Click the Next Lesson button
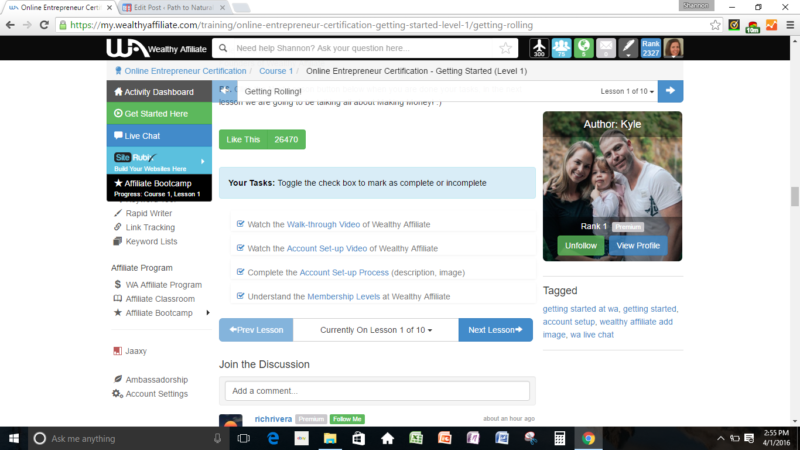 [x=495, y=330]
